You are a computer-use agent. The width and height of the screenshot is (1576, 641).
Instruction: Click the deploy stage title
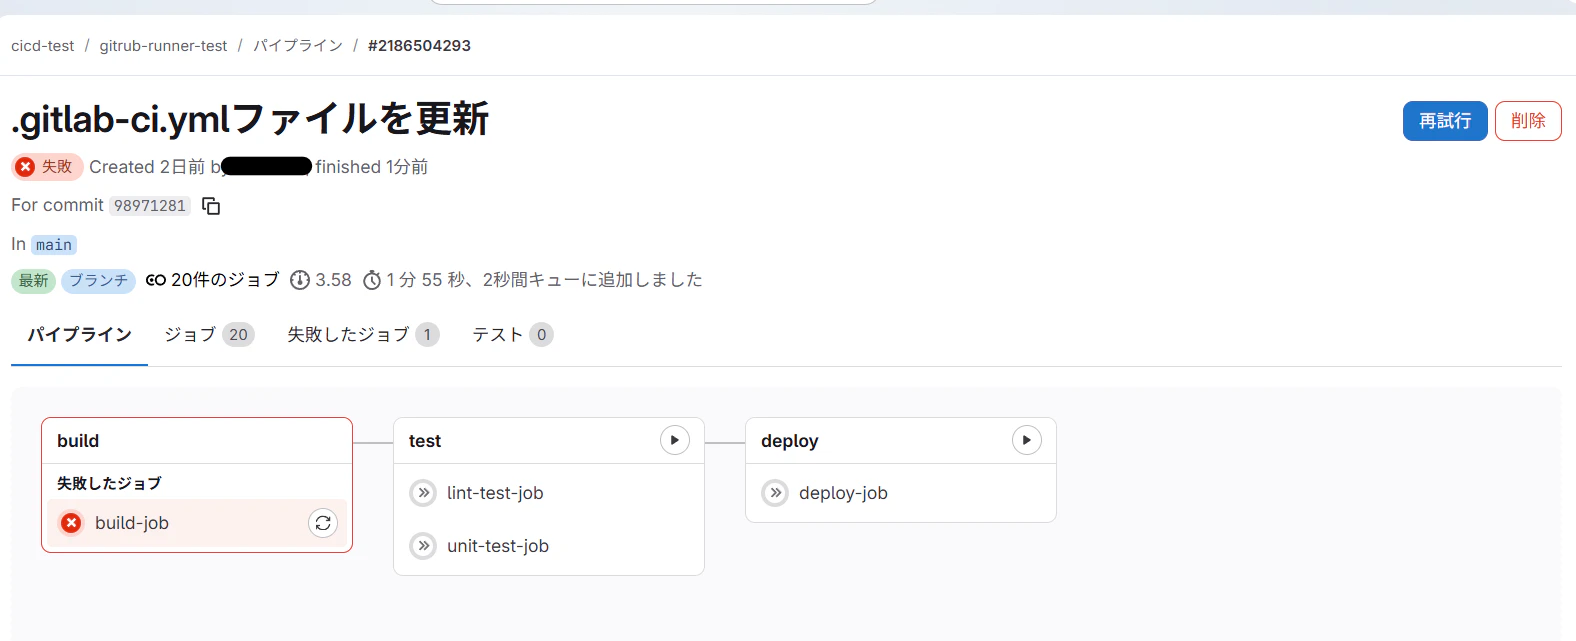coord(789,441)
